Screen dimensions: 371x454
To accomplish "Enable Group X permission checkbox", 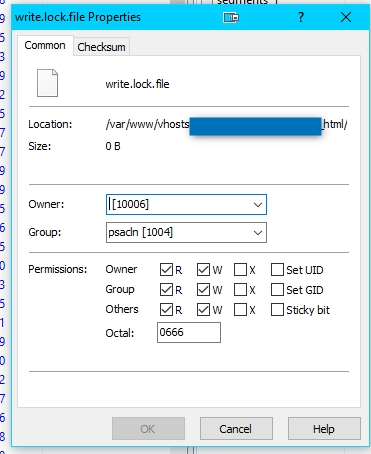I will tap(240, 290).
